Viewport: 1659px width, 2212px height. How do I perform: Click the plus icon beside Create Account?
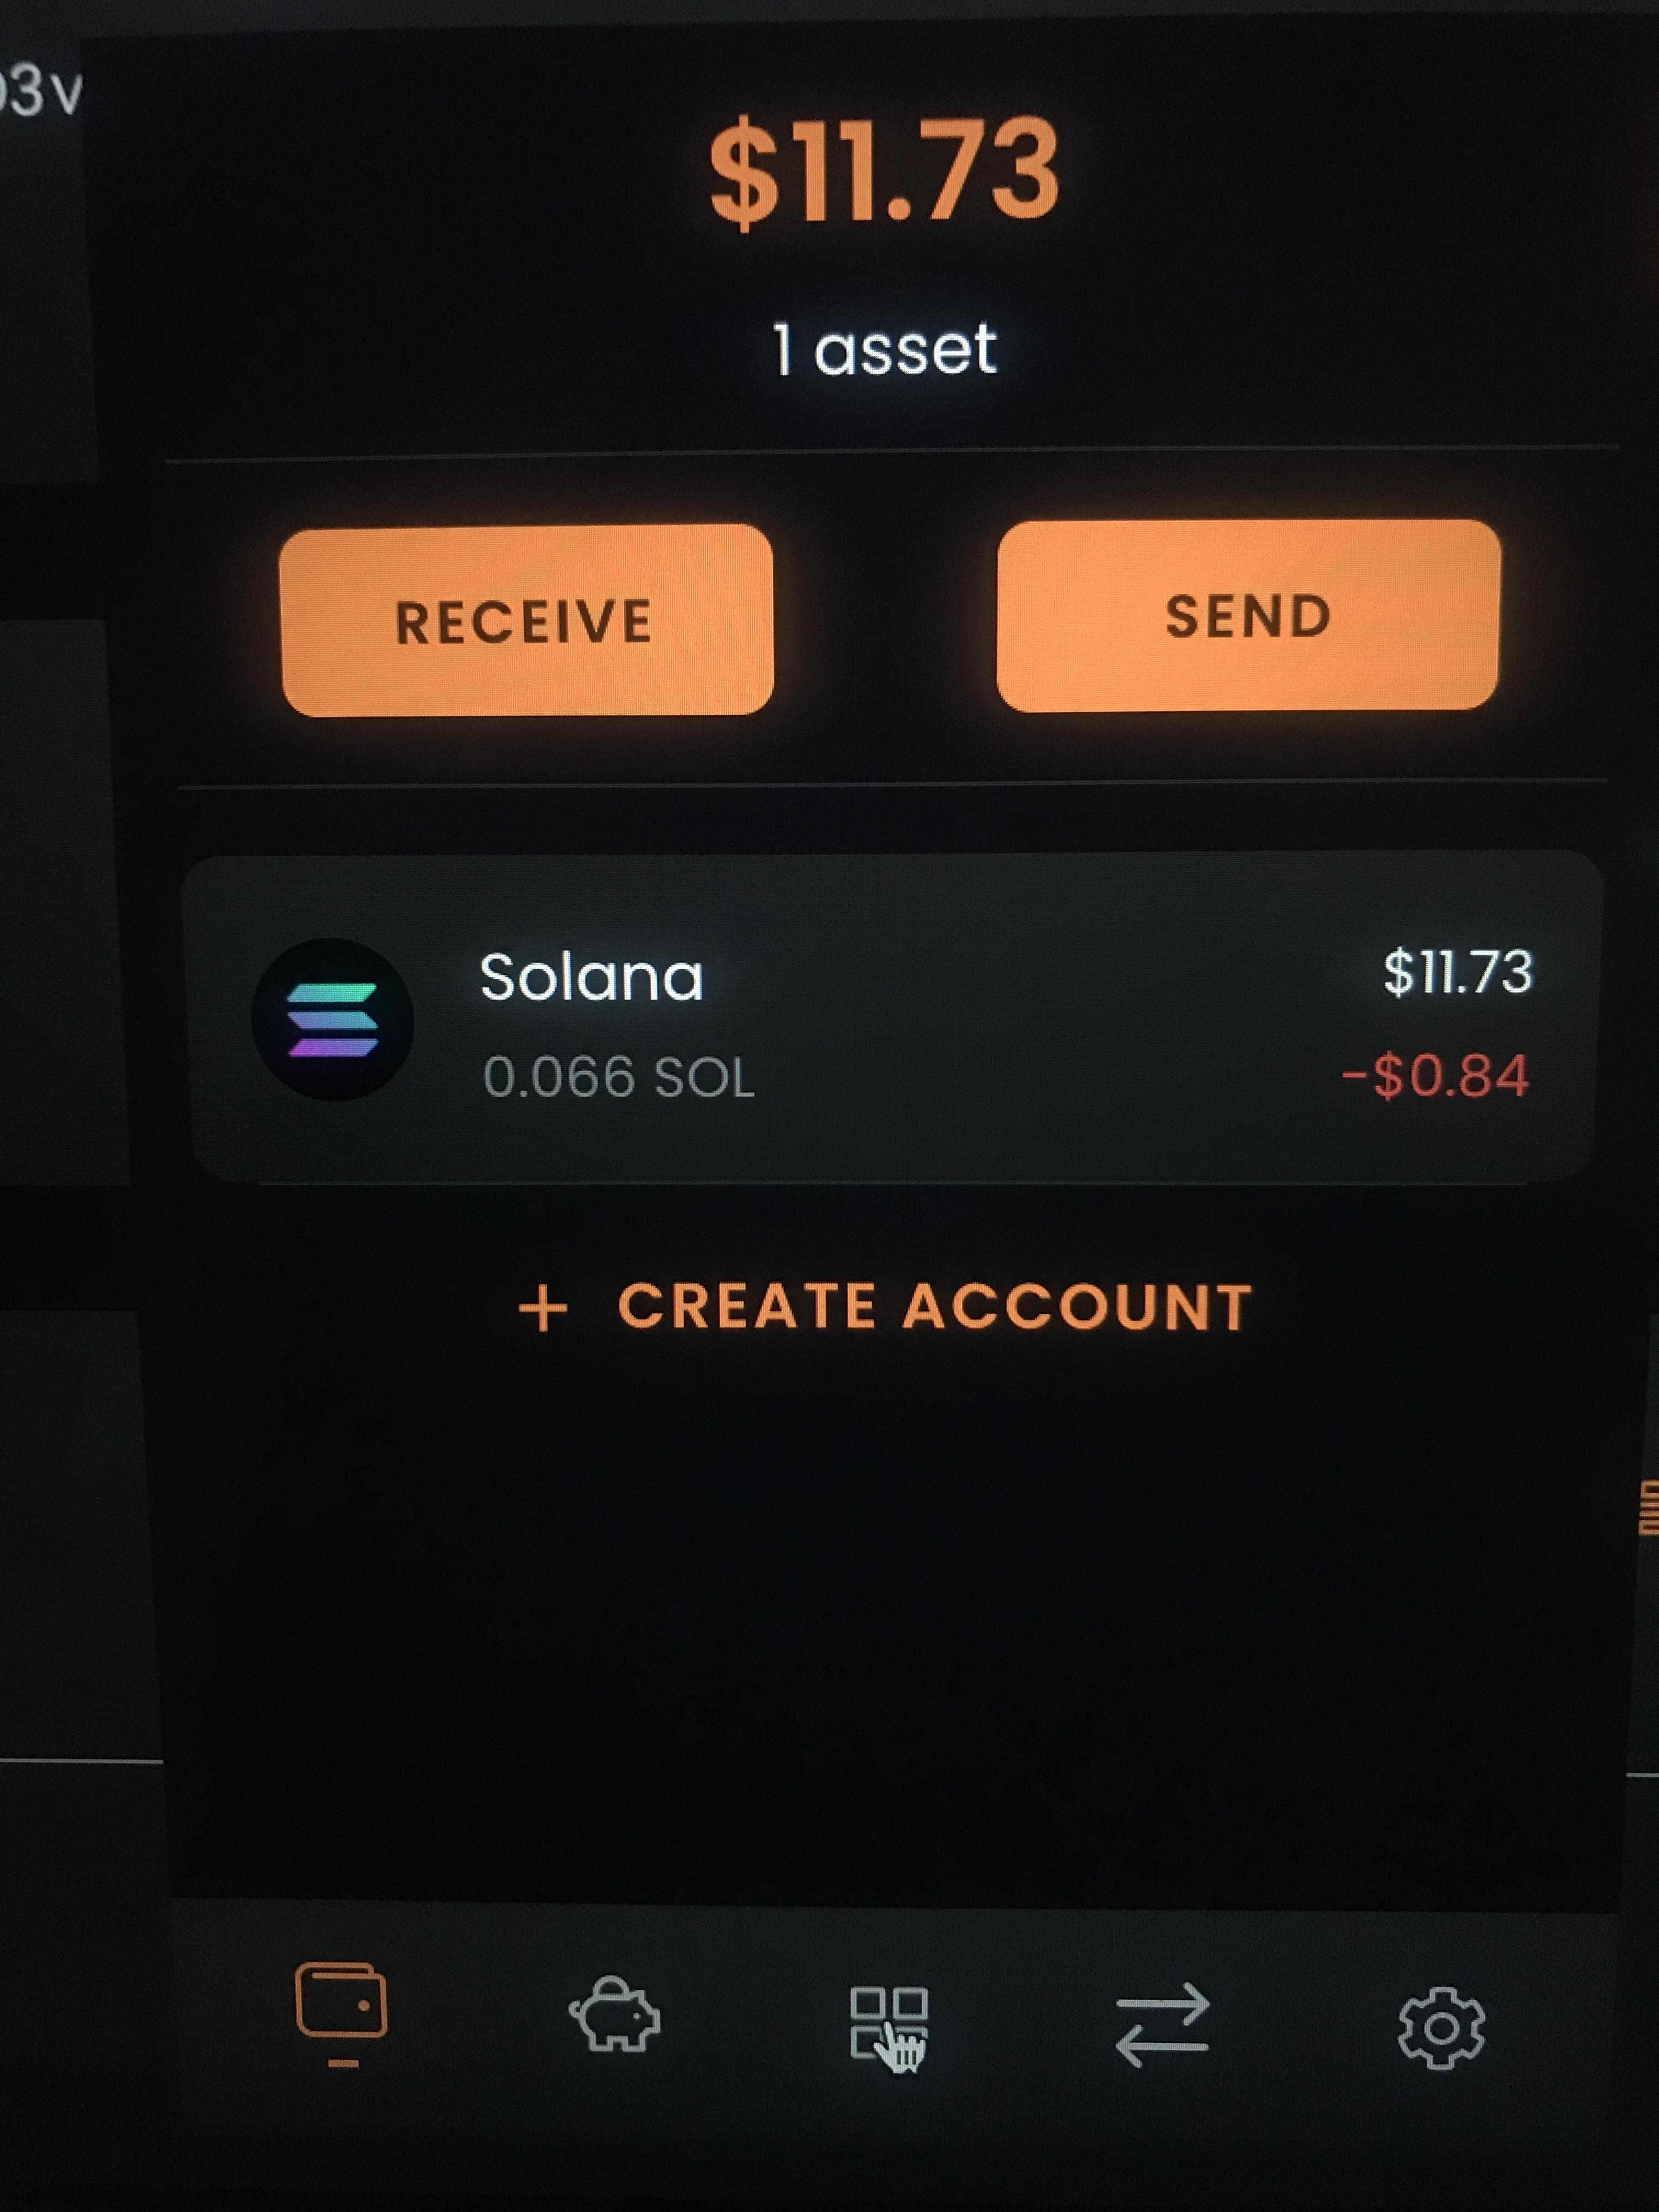click(x=543, y=1308)
